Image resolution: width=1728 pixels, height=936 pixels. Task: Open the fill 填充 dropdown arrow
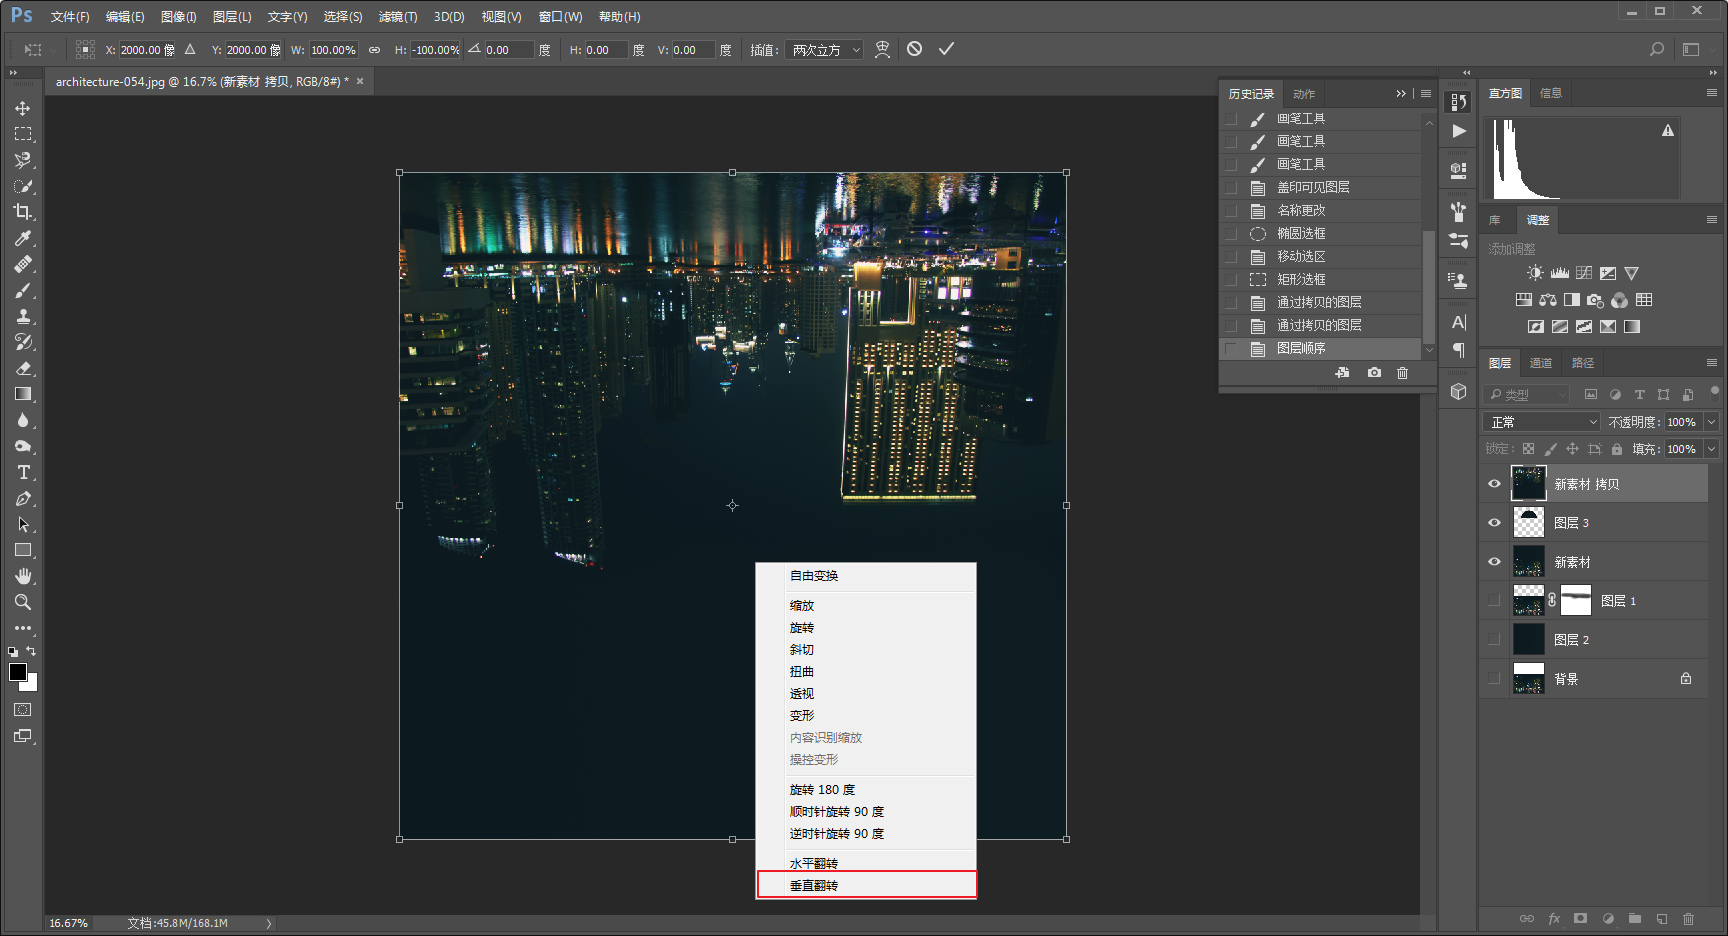[1711, 449]
